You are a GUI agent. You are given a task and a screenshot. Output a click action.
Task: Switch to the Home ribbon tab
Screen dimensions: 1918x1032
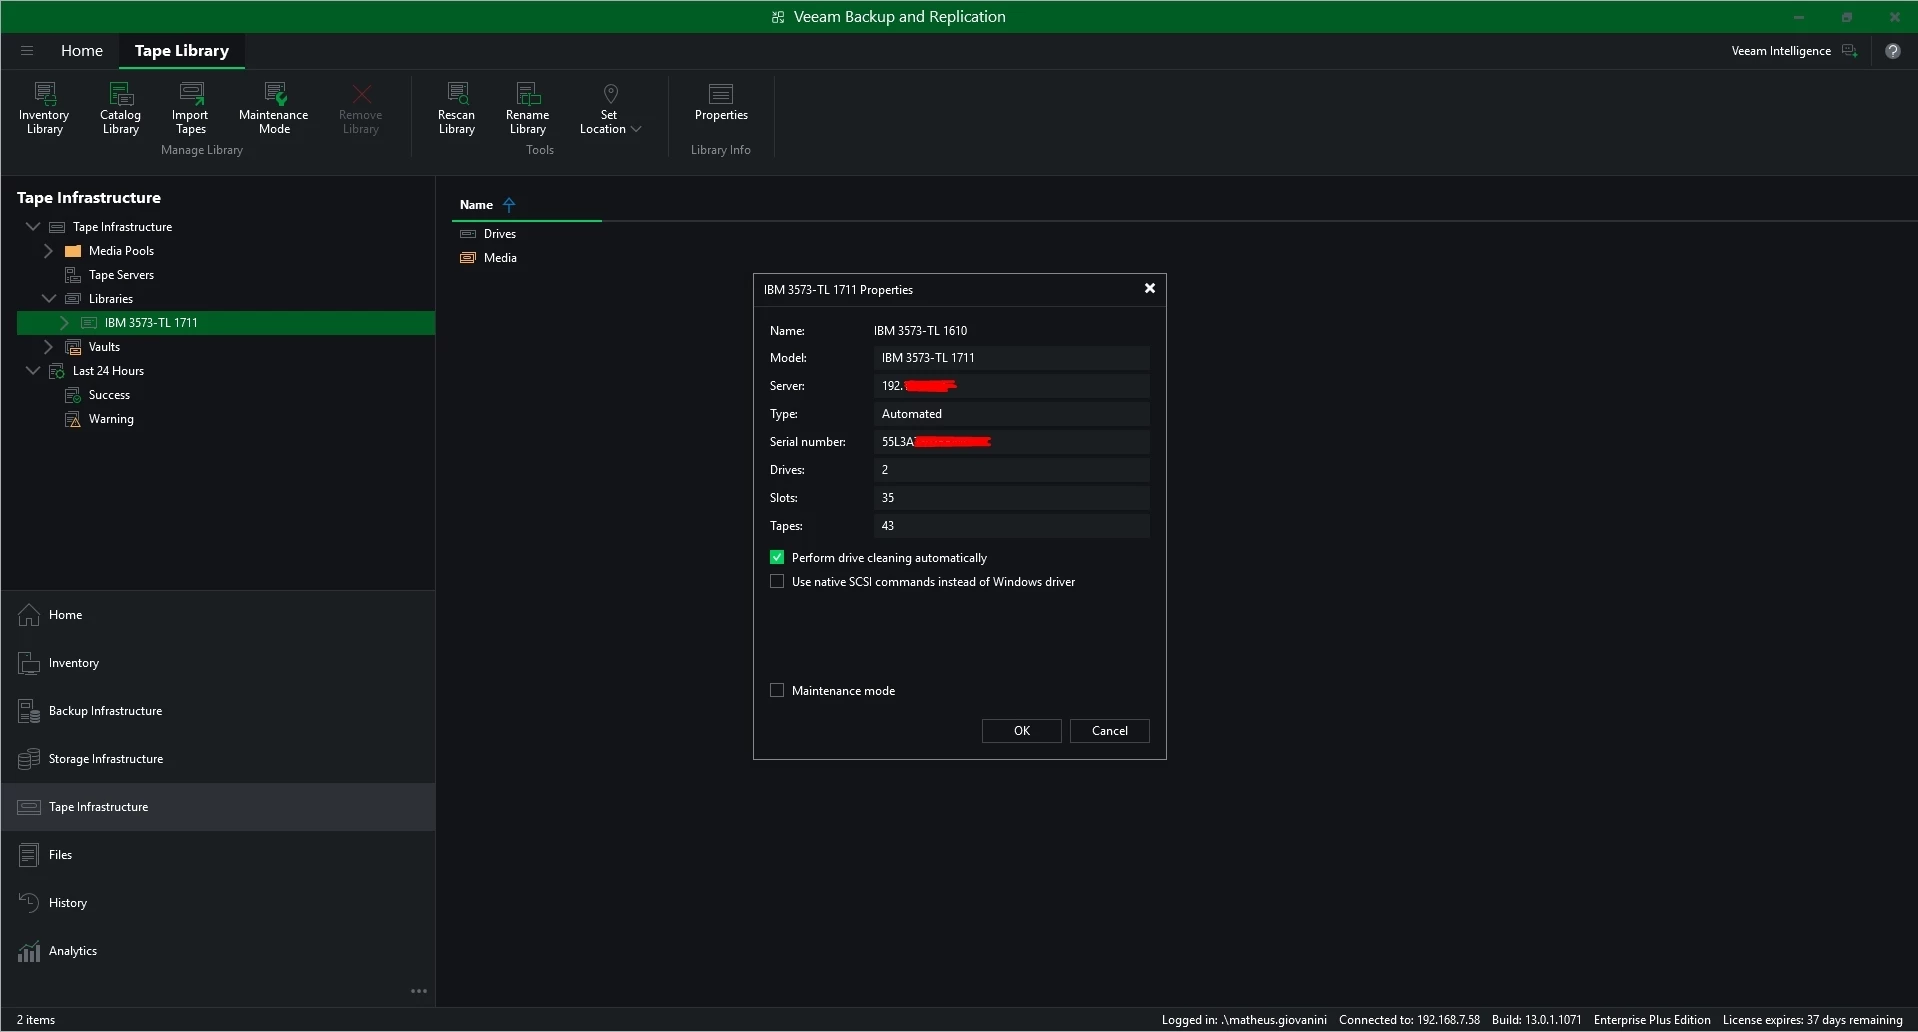82,51
